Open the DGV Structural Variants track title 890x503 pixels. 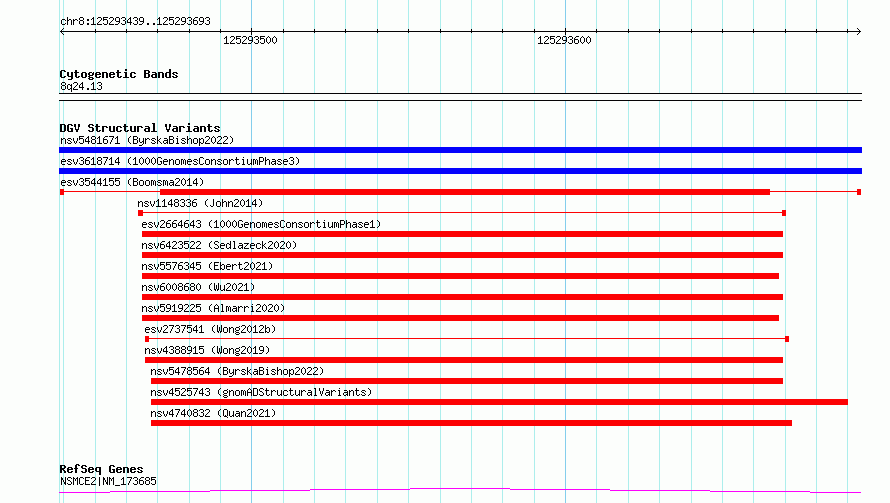[140, 128]
